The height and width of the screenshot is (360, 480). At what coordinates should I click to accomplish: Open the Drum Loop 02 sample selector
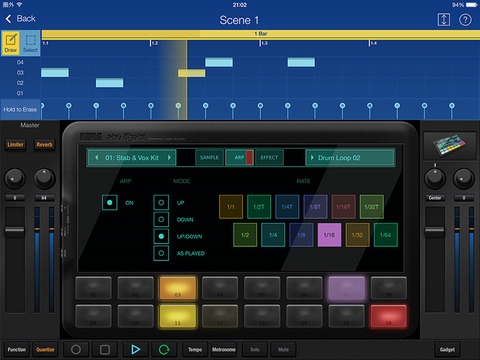350,158
